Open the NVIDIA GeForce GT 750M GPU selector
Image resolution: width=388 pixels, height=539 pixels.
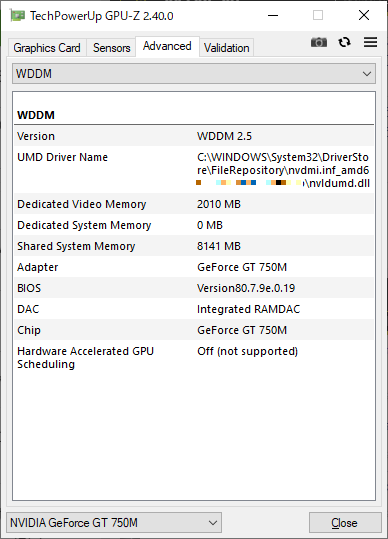(x=114, y=523)
